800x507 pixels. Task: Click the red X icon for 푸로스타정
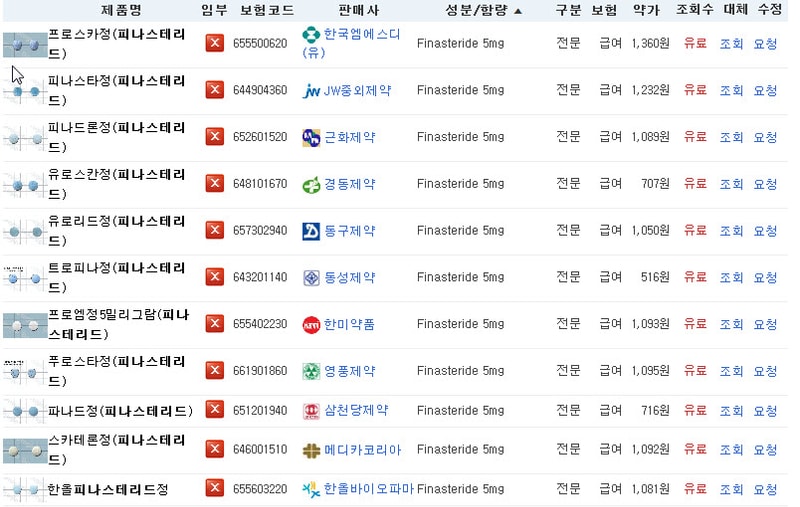coord(214,371)
